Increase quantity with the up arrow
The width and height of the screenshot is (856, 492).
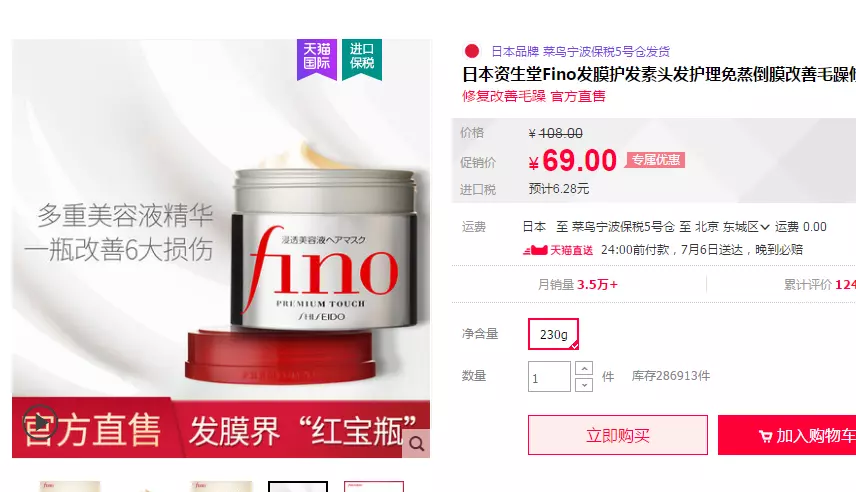point(584,368)
